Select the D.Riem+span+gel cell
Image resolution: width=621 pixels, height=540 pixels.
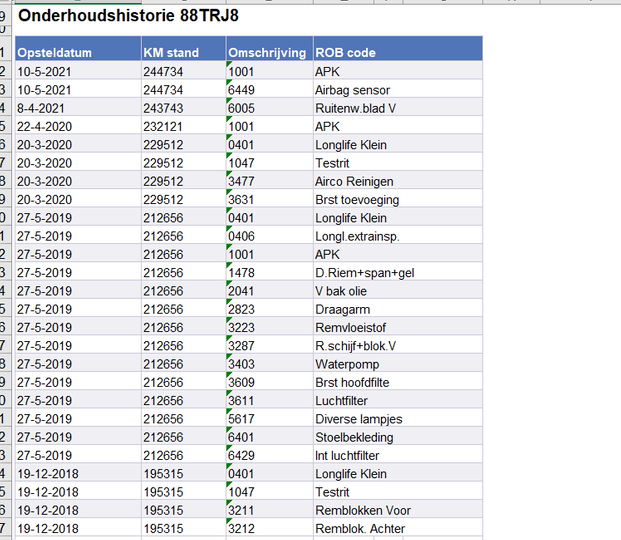click(398, 273)
